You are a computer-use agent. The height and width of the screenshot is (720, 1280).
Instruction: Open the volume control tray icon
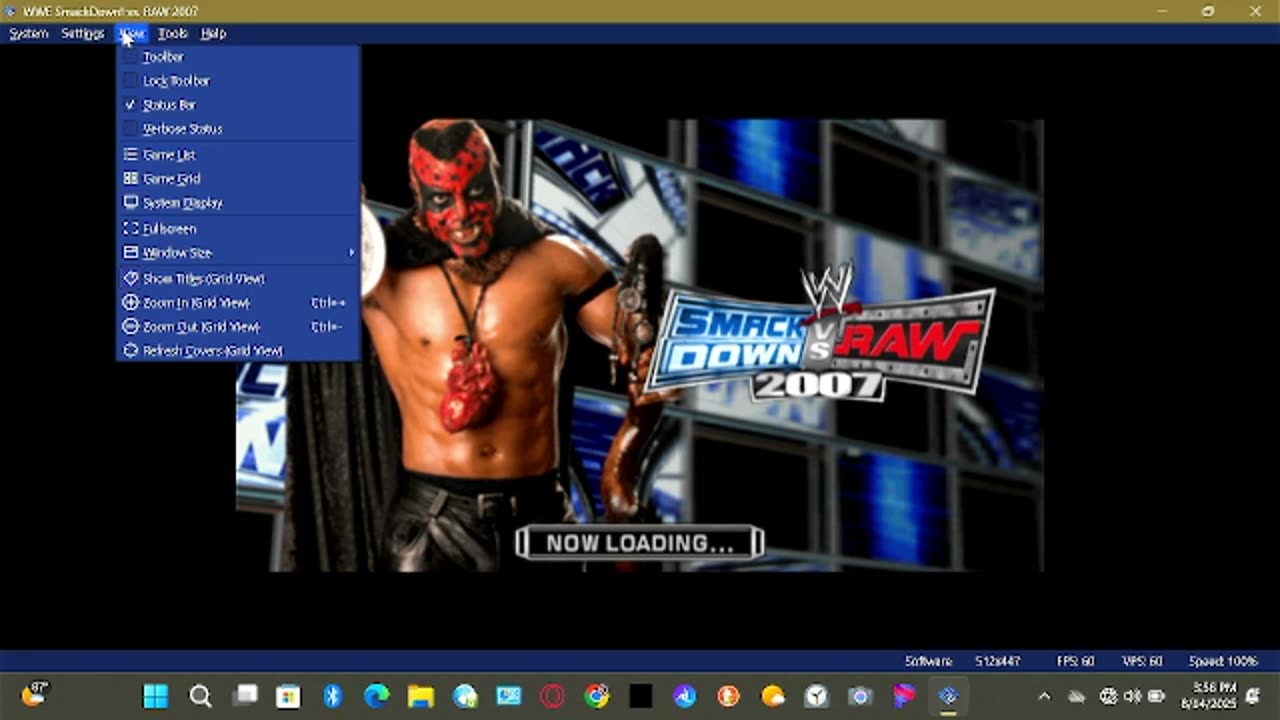click(x=1132, y=697)
